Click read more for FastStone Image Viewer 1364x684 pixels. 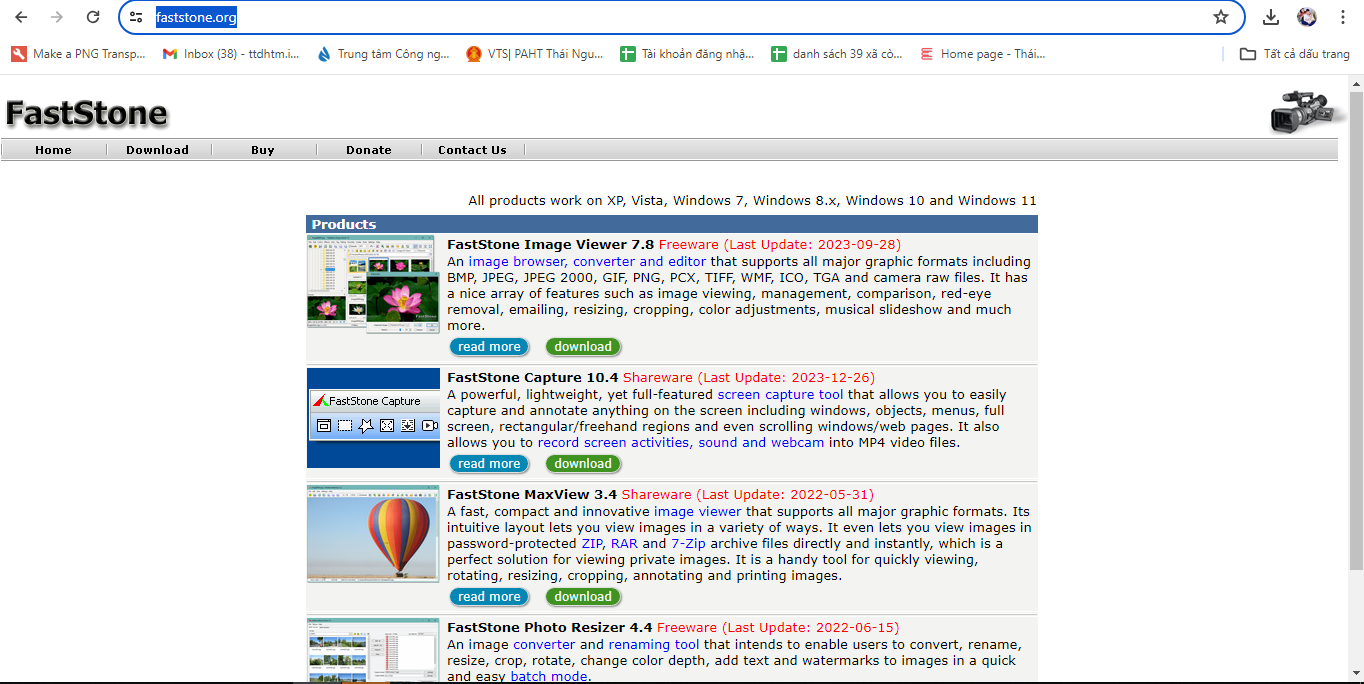click(489, 347)
